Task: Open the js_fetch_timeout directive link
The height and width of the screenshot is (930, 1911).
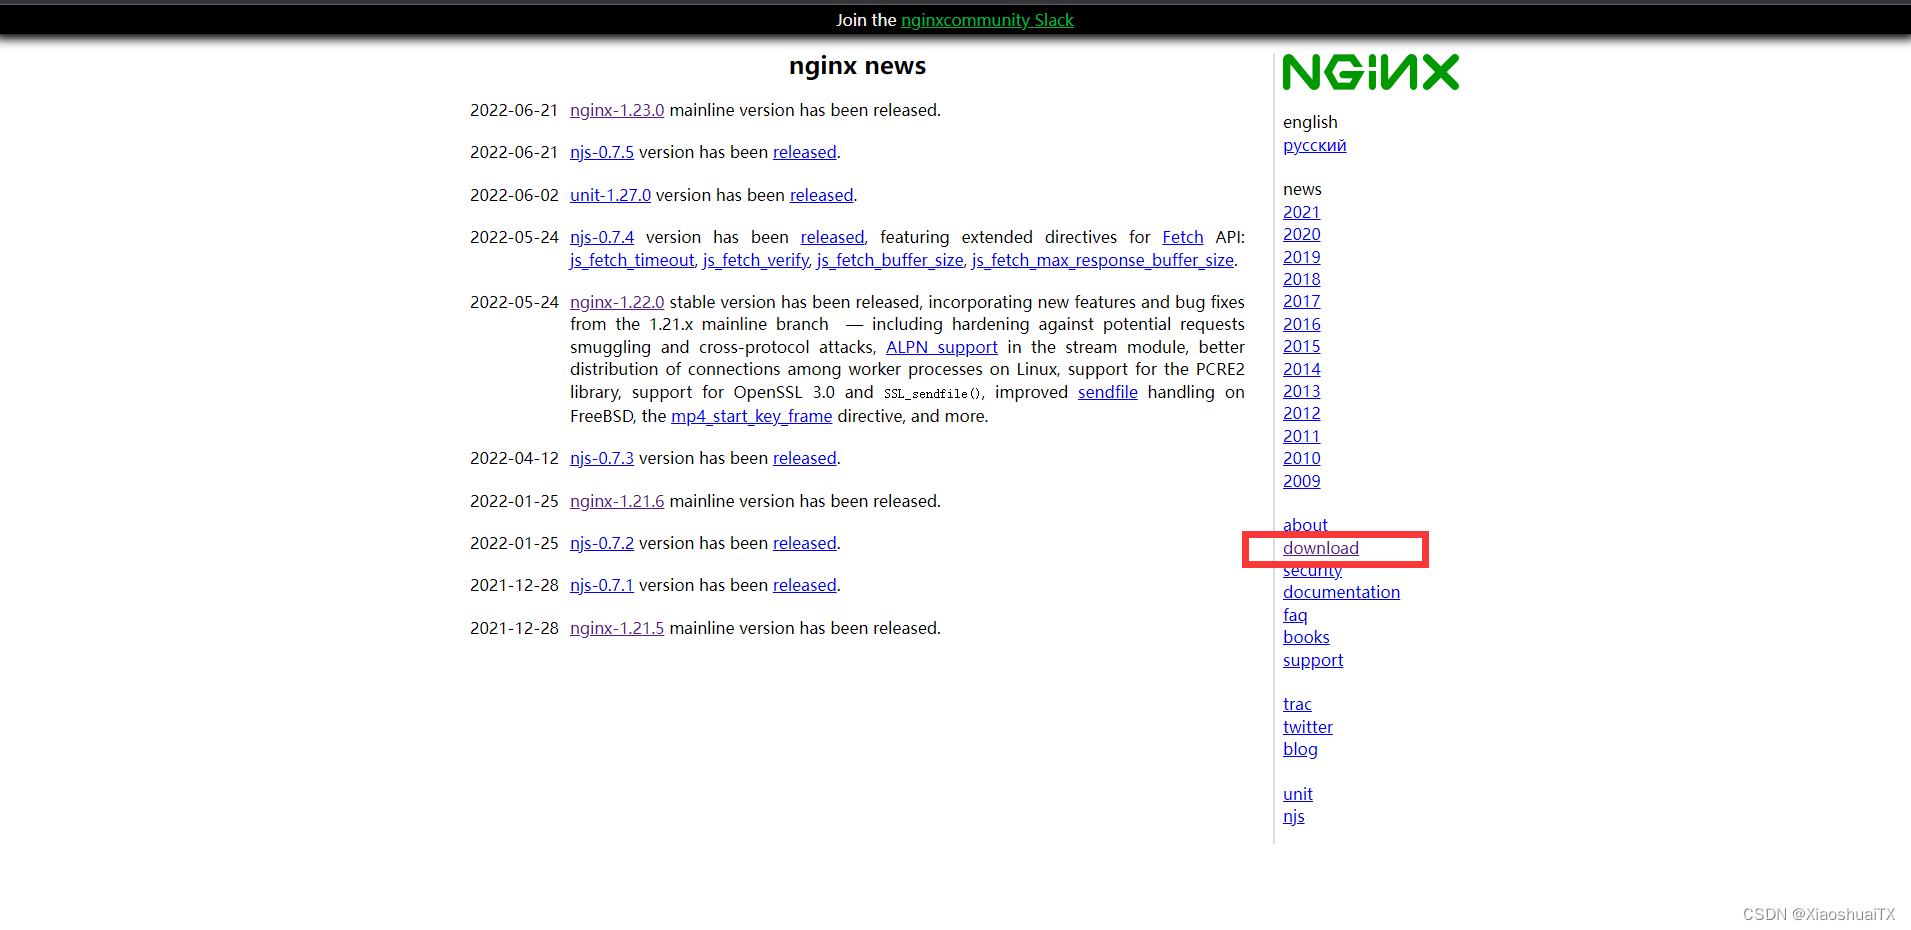Action: click(x=632, y=260)
